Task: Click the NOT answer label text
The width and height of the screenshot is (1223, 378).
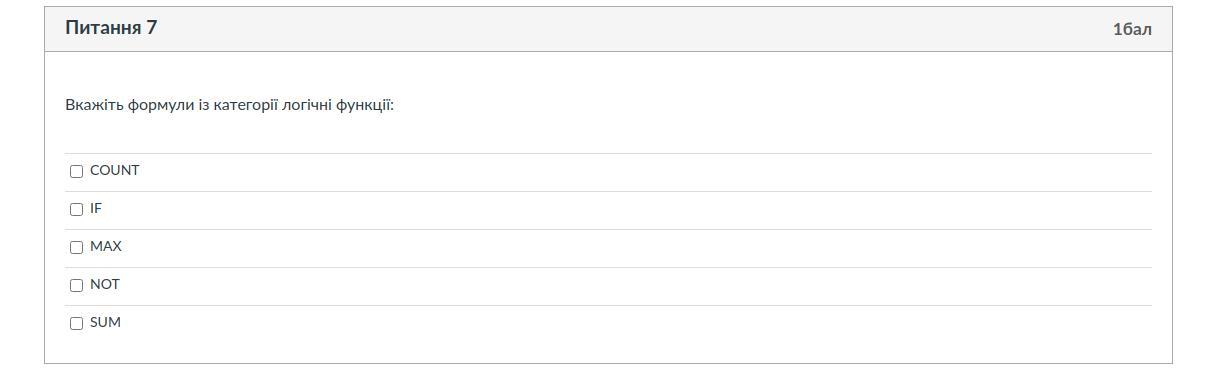Action: [x=105, y=285]
